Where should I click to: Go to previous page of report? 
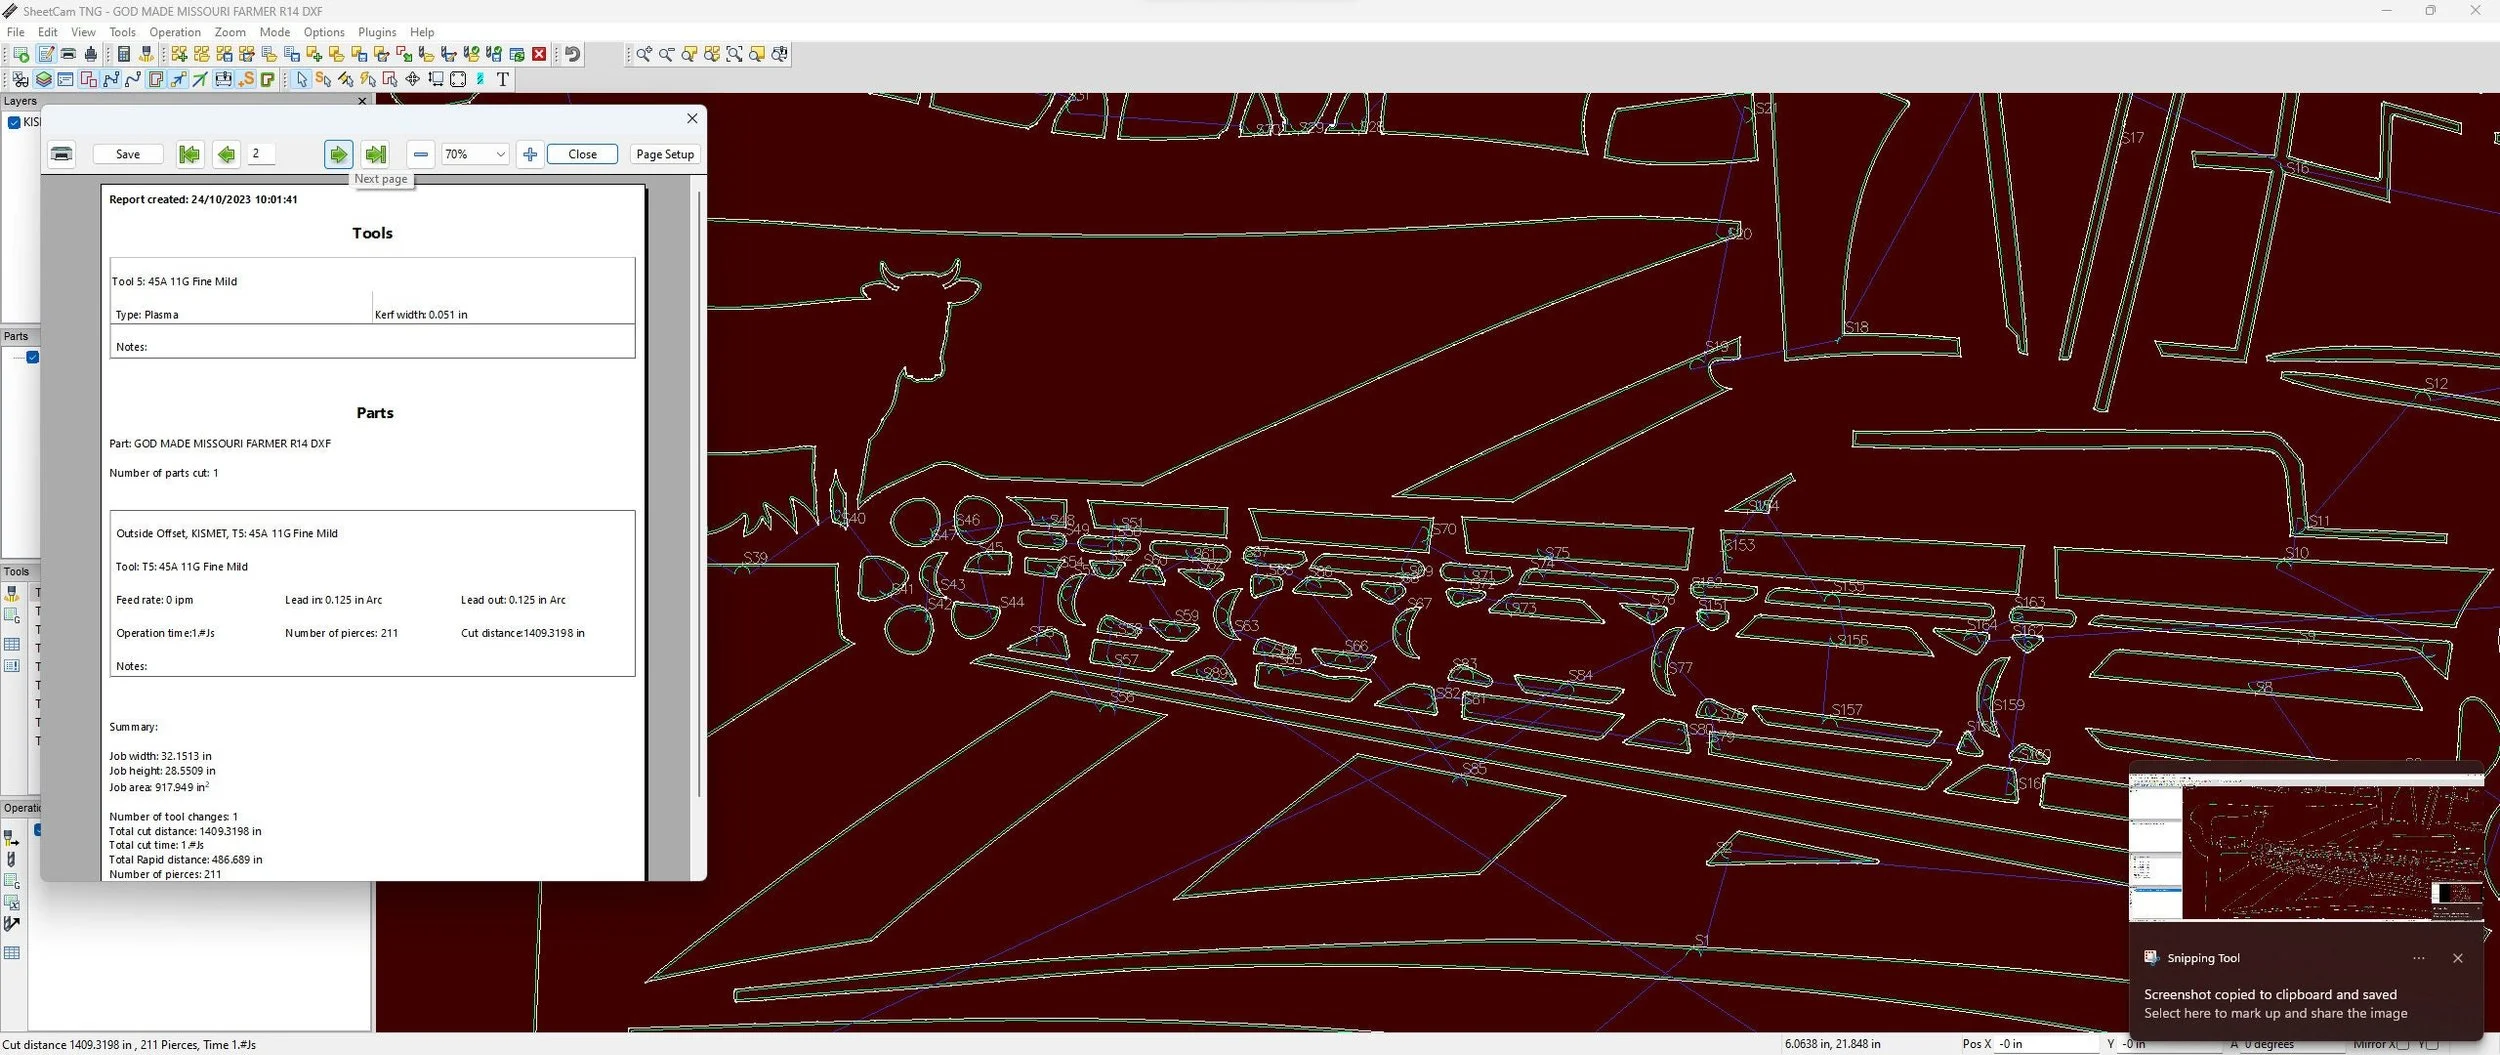click(226, 154)
